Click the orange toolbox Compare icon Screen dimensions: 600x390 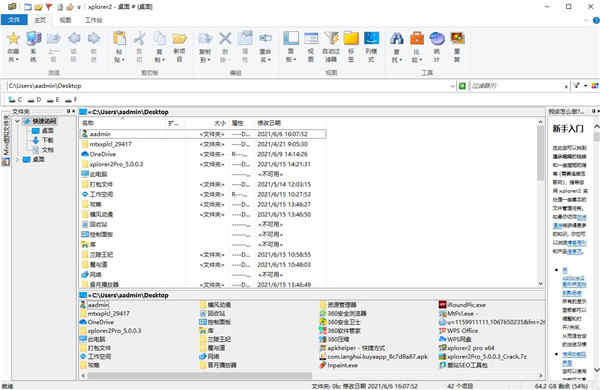pos(417,38)
